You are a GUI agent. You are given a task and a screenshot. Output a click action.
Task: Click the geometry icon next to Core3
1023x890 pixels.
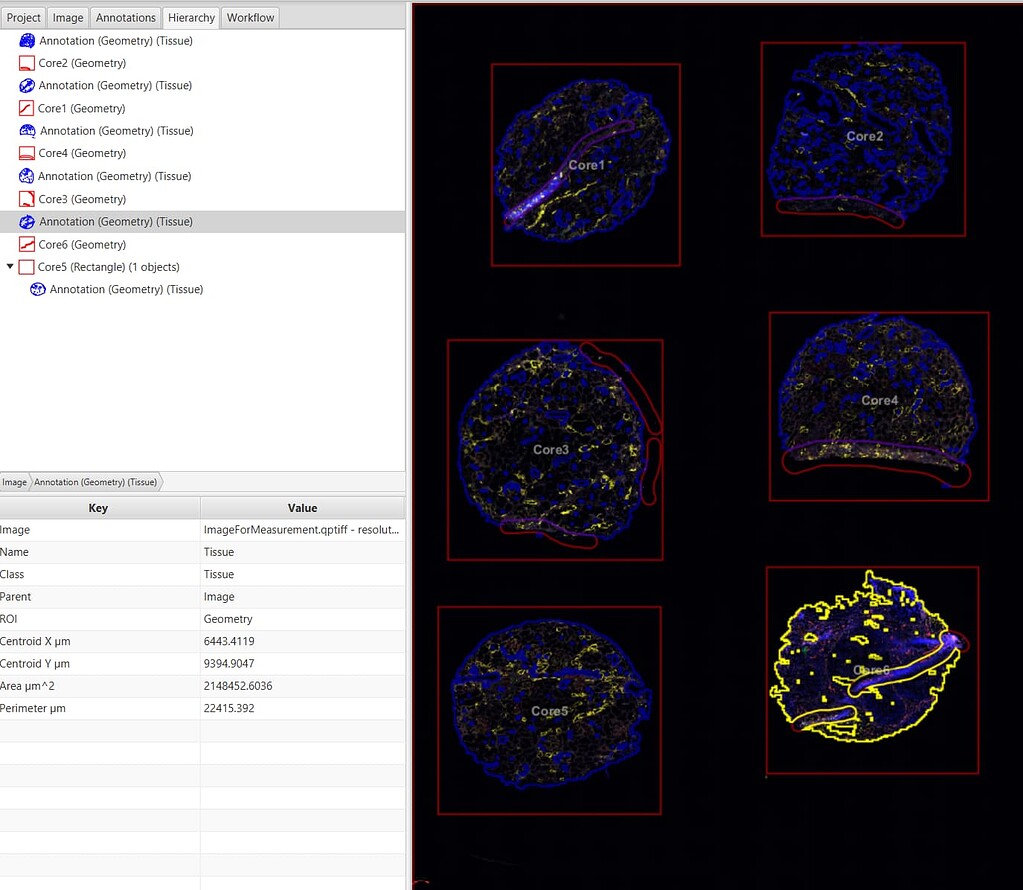coord(25,199)
